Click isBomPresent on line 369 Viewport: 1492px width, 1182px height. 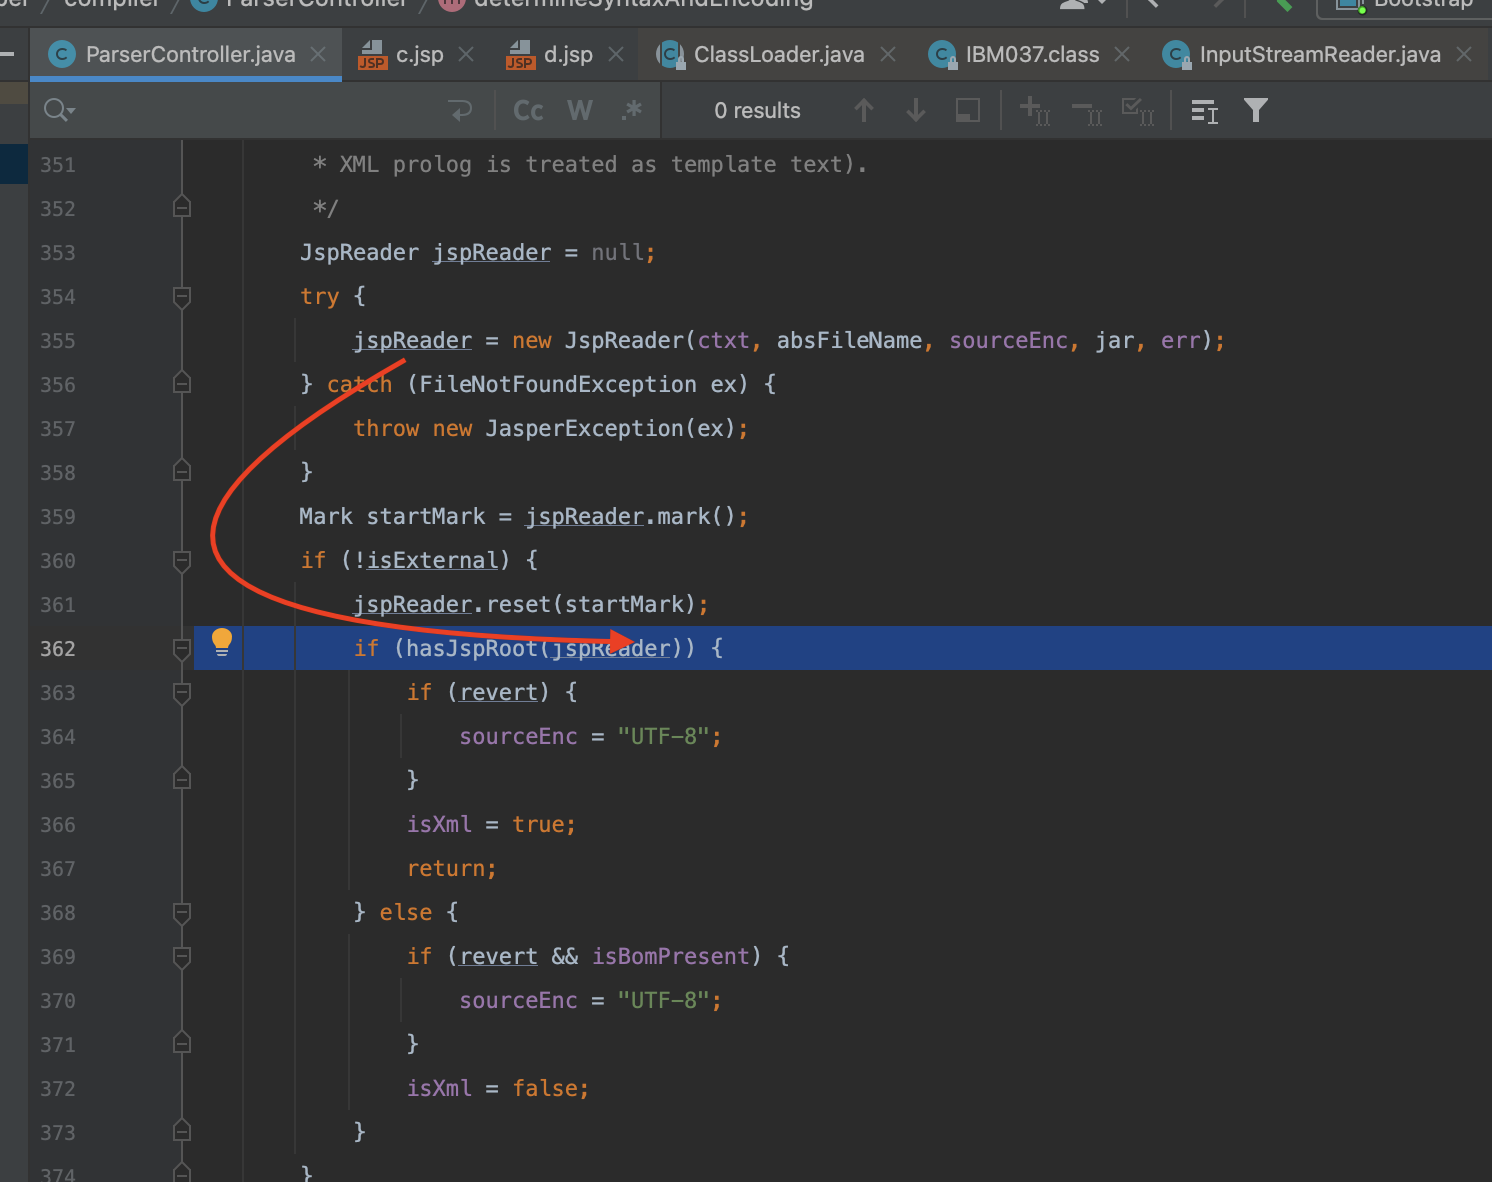(x=670, y=956)
